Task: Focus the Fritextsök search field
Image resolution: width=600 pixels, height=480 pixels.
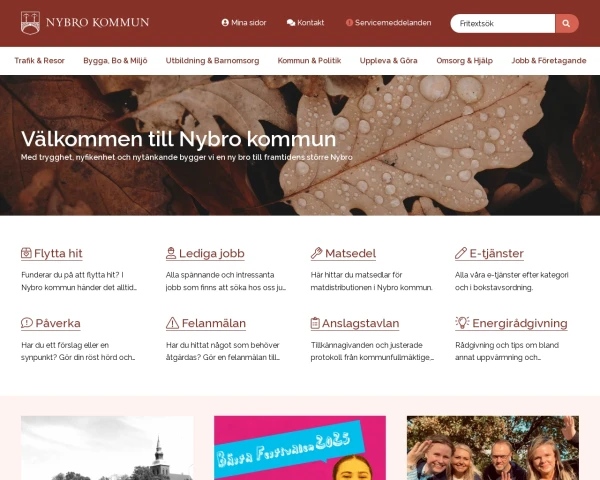Action: click(x=503, y=24)
